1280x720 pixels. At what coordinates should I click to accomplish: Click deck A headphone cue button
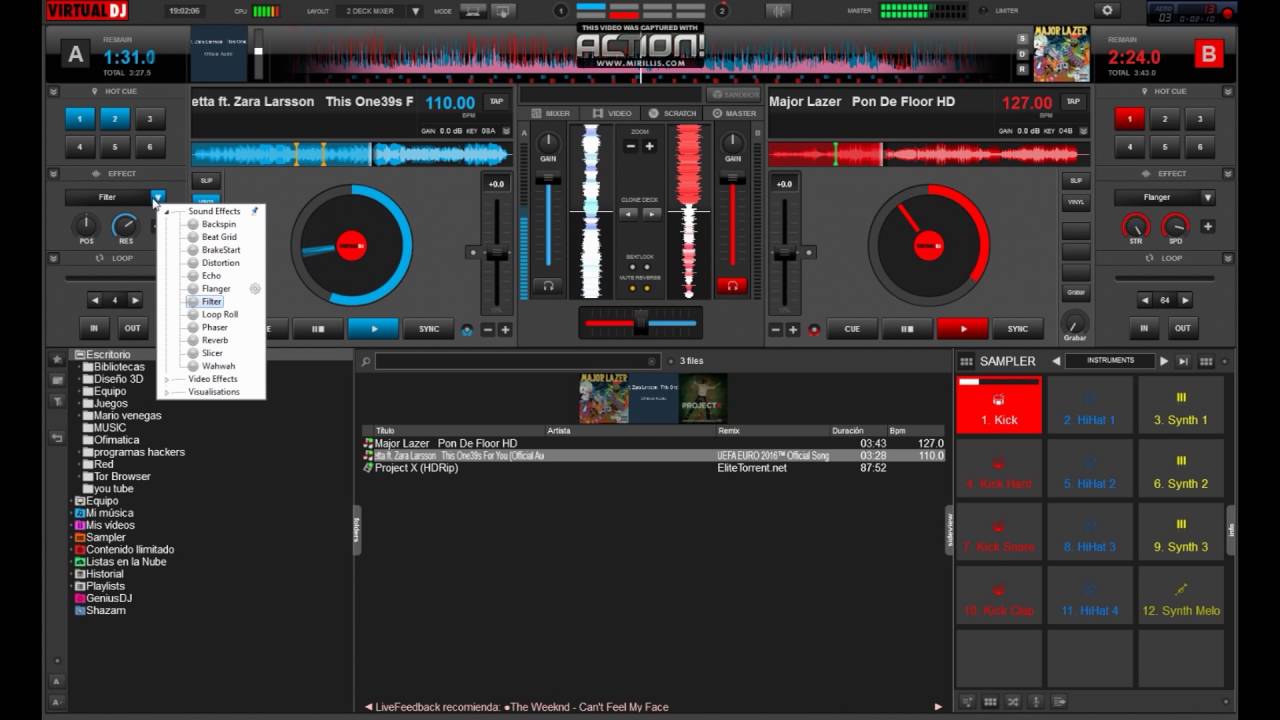click(547, 286)
